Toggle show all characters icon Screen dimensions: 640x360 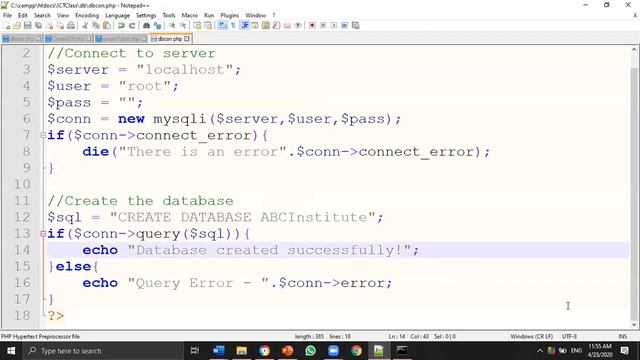point(233,25)
